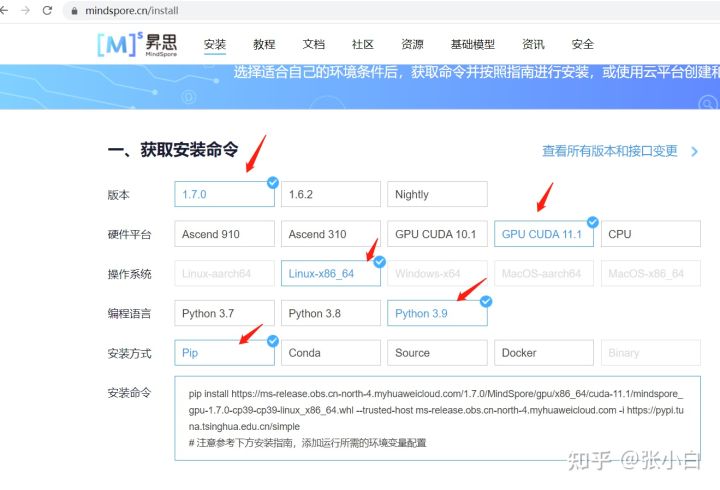Choose Source installation method
Image resolution: width=720 pixels, height=490 pixels.
tap(437, 353)
